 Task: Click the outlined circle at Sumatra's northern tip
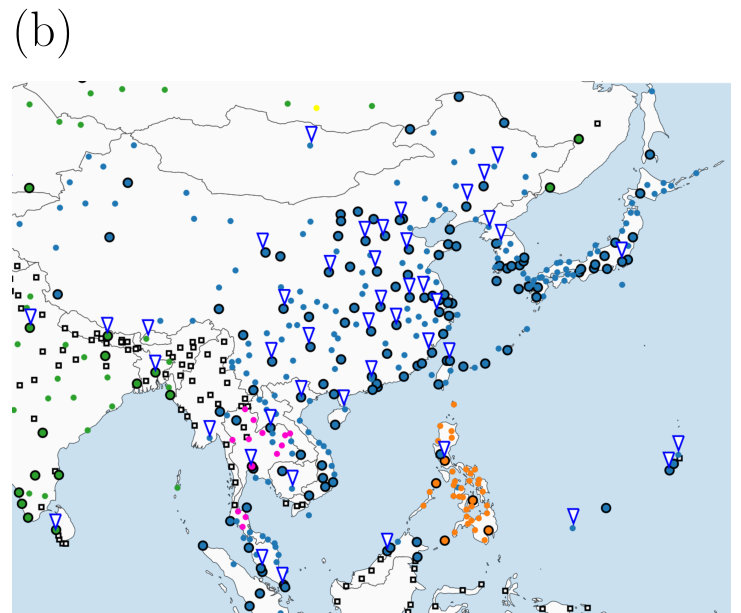[x=203, y=545]
